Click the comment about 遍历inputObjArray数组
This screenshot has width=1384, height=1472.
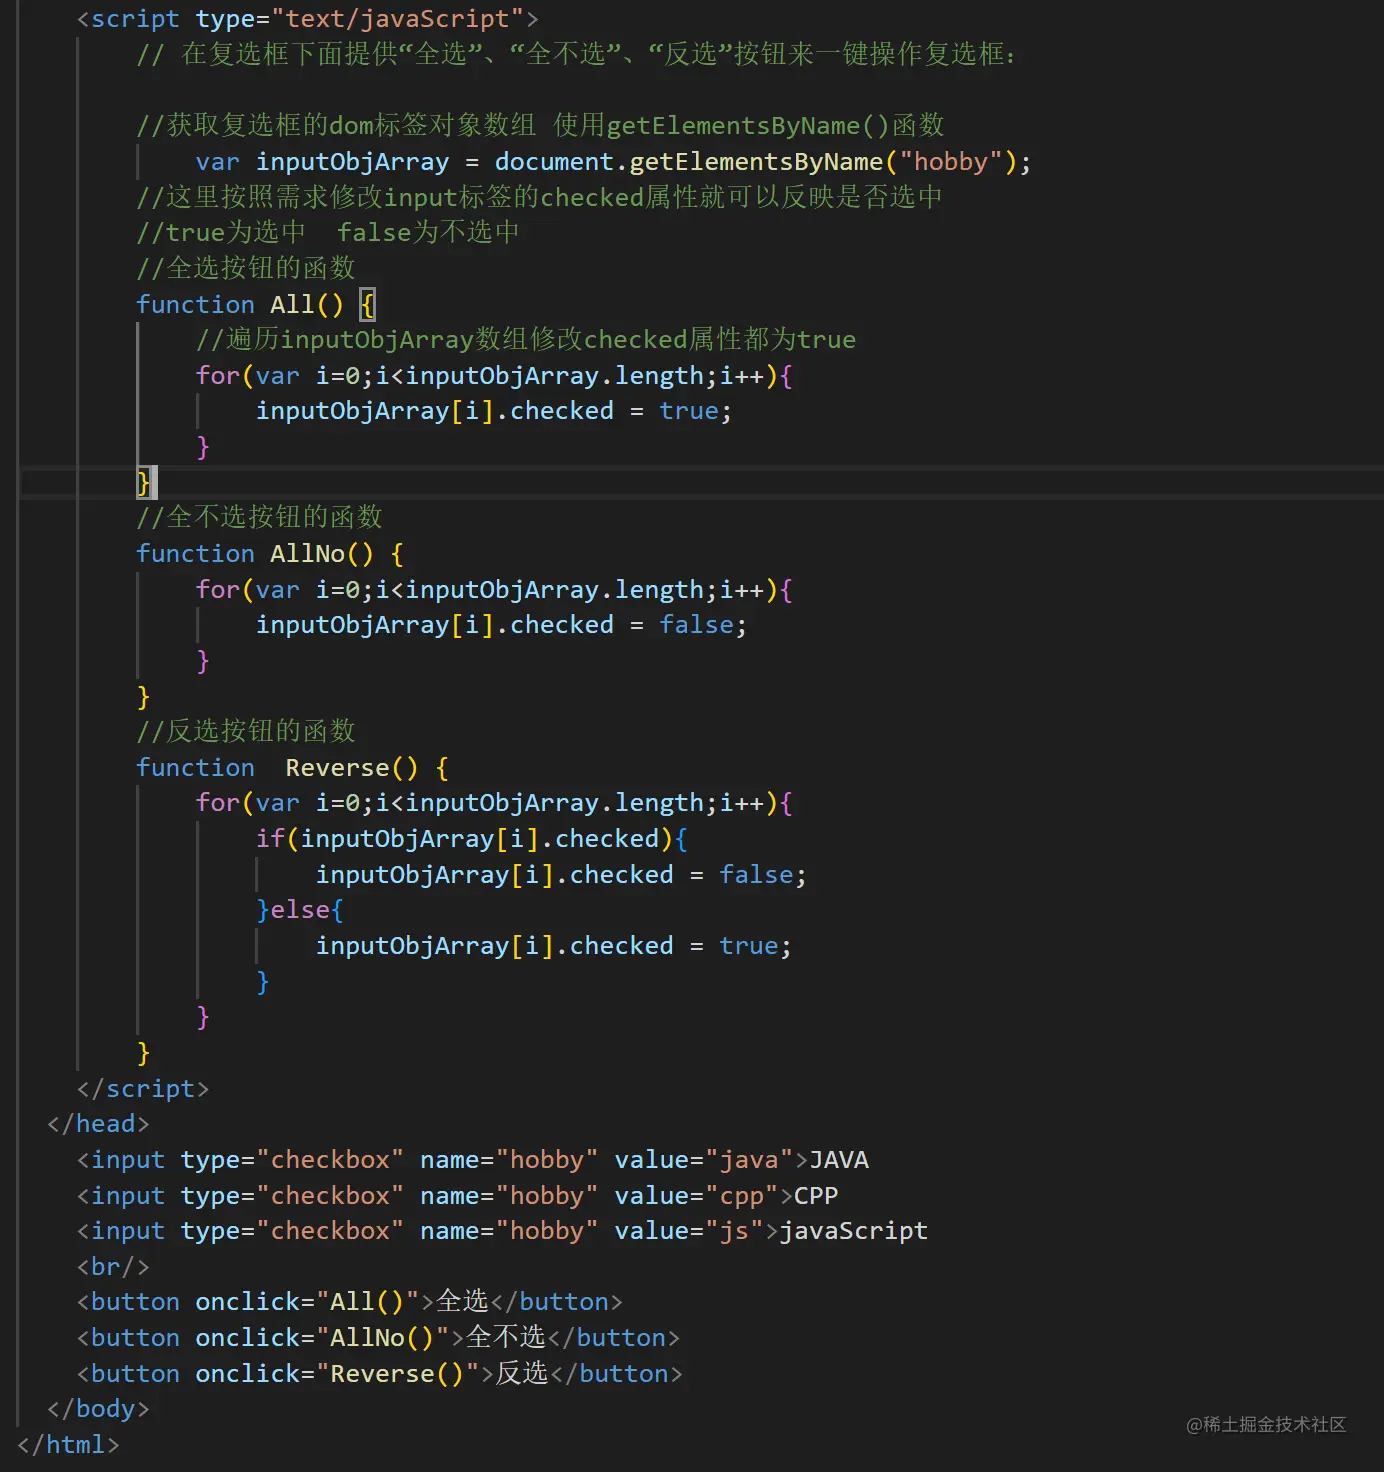click(526, 340)
